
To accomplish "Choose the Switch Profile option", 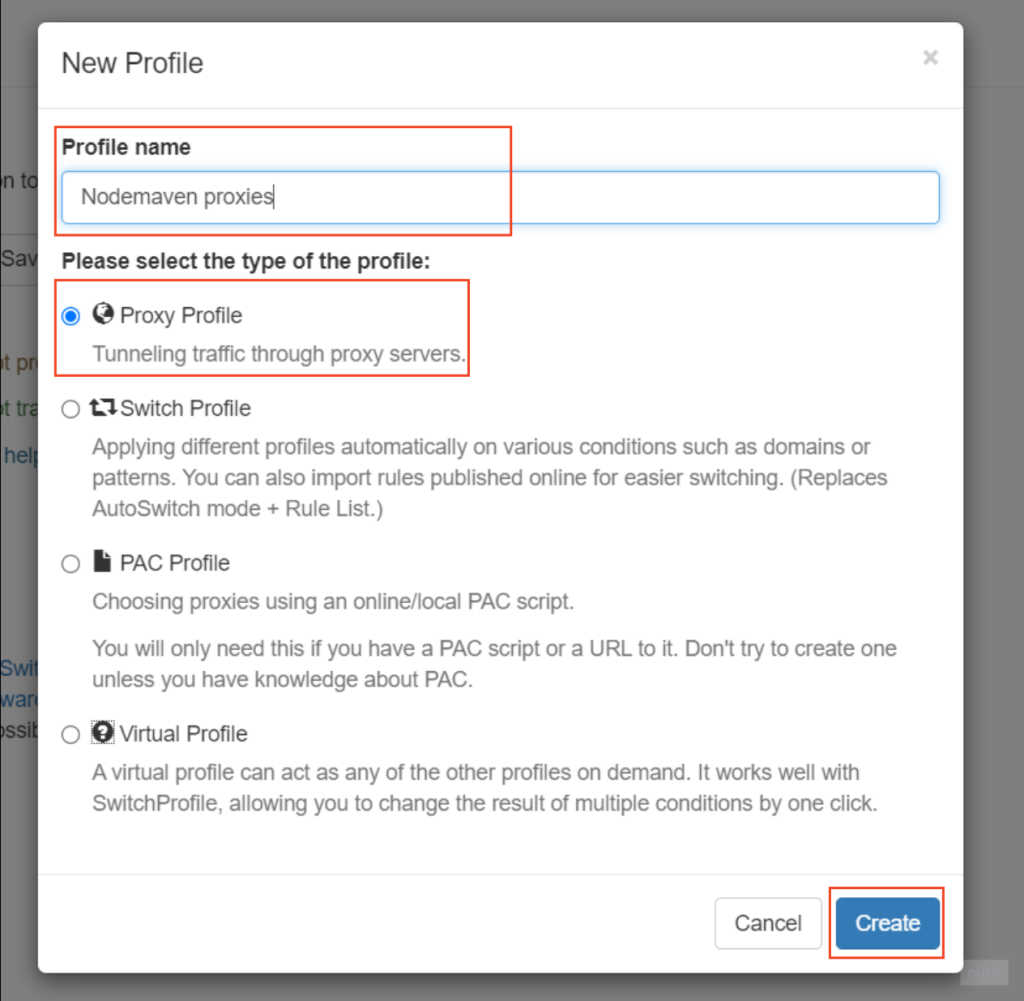I will click(70, 408).
